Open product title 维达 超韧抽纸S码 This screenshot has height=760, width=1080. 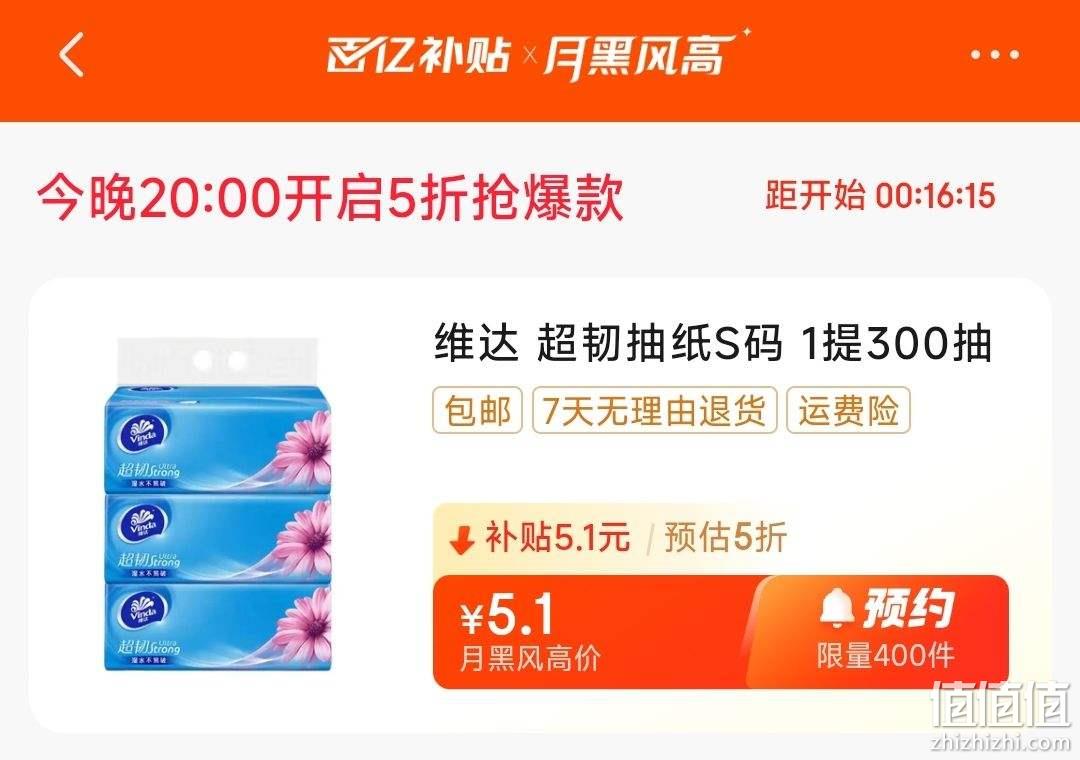[x=713, y=342]
